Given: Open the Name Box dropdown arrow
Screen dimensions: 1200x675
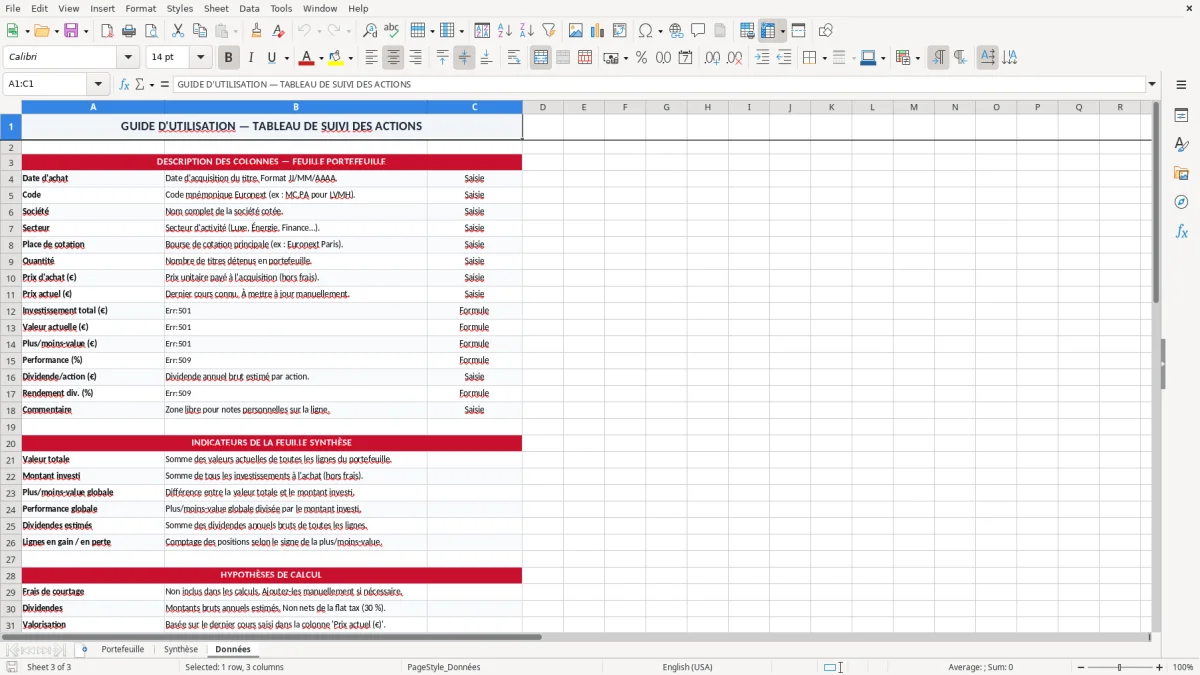Looking at the screenshot, I should [98, 85].
